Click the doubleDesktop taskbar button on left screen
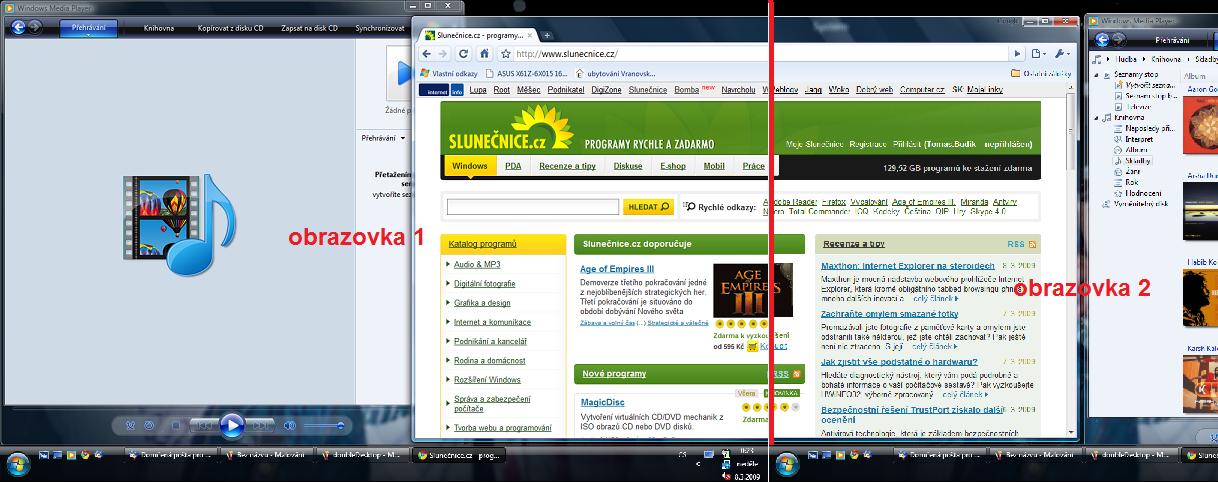The image size is (1218, 482). pyautogui.click(x=363, y=455)
